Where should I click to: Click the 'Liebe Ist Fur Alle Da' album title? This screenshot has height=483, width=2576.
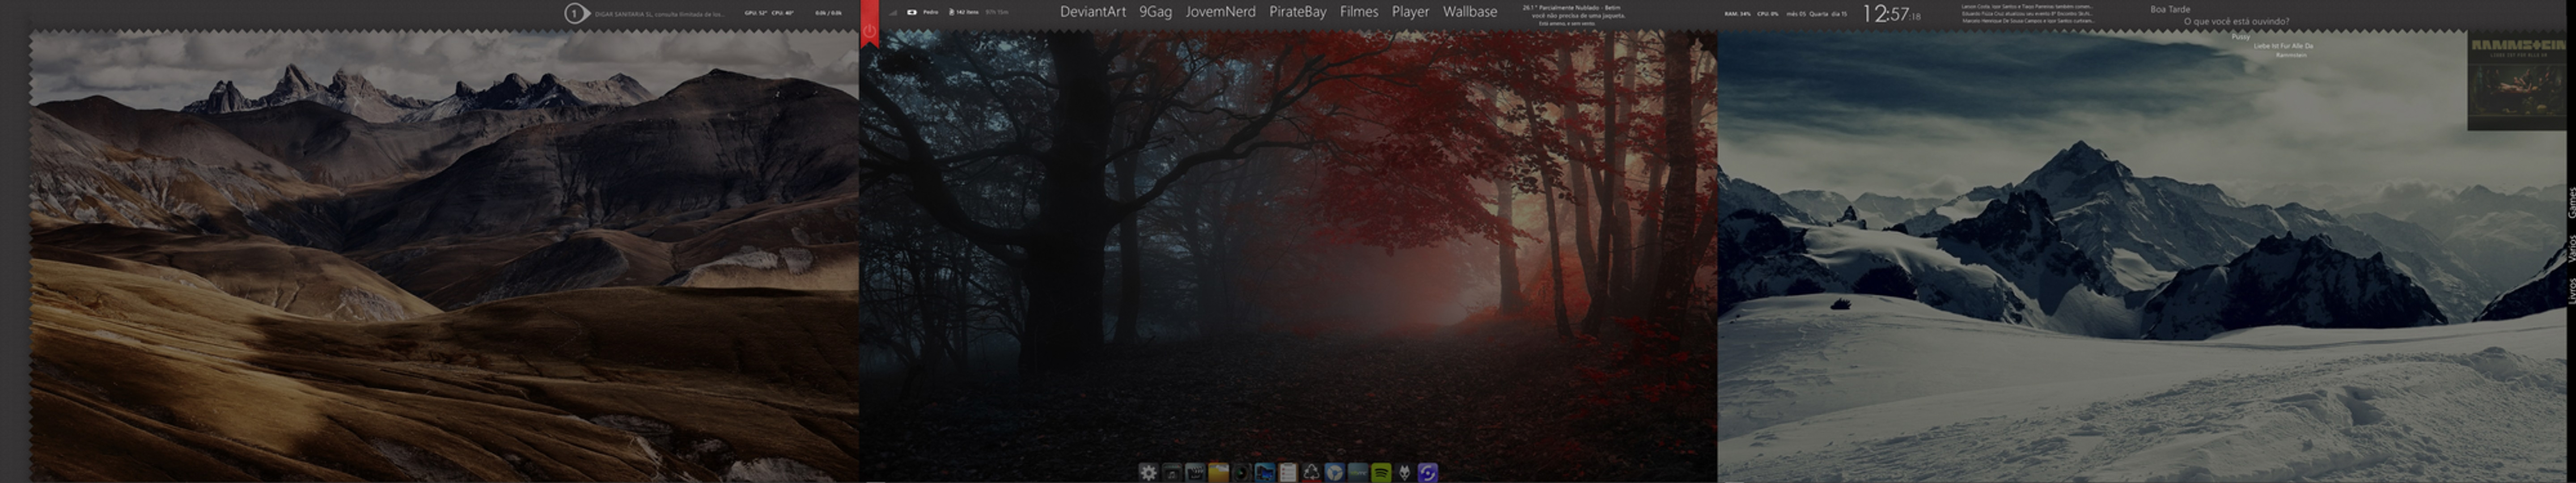pos(2283,46)
